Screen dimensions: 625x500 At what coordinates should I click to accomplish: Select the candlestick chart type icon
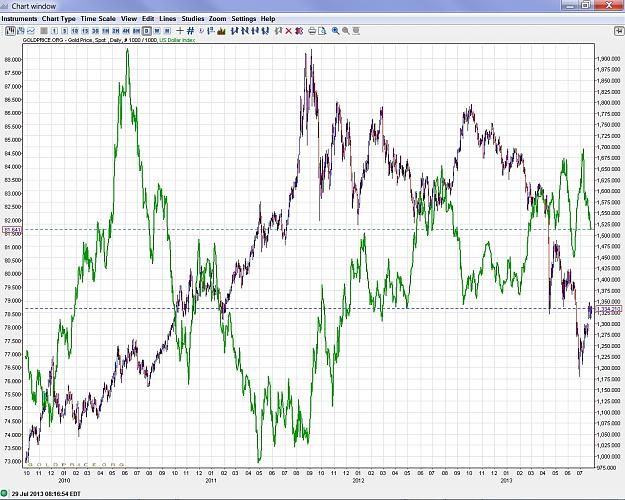(21, 31)
